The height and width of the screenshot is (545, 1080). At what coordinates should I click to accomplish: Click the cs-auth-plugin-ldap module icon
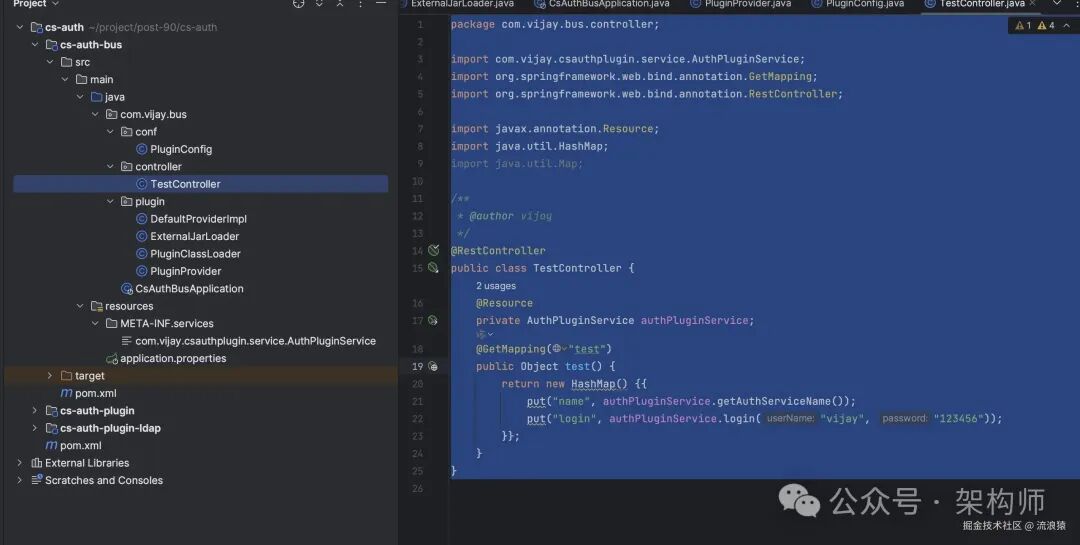[x=52, y=428]
